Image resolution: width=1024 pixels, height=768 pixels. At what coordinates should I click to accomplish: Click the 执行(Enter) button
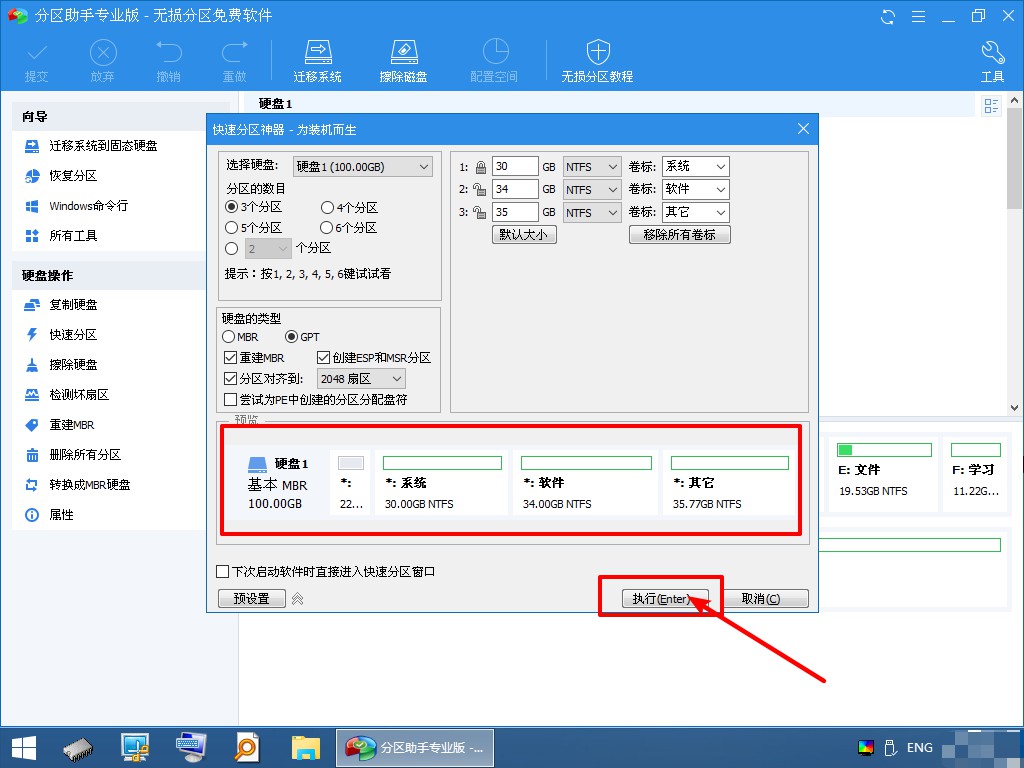point(665,599)
